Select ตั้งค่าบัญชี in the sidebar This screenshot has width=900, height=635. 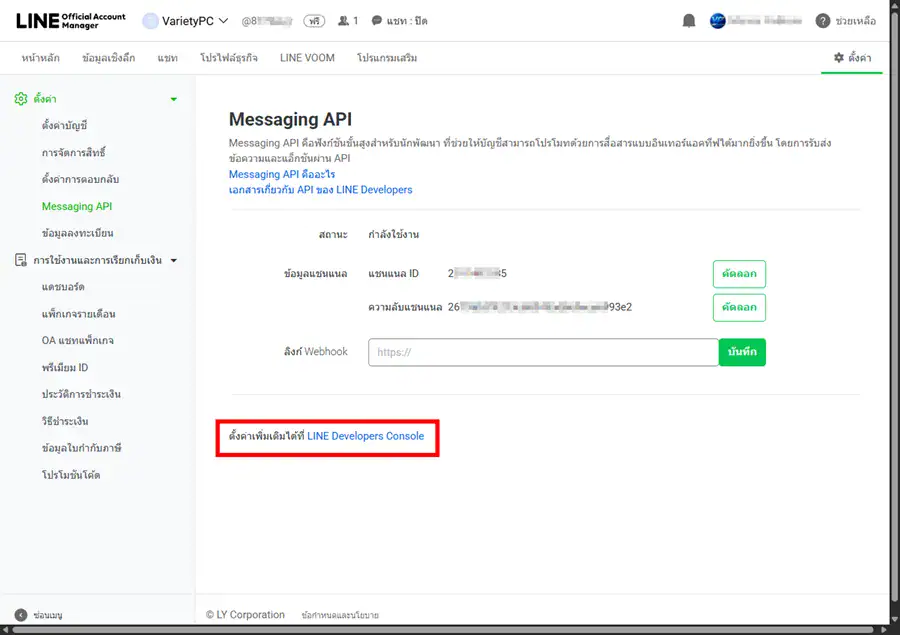pyautogui.click(x=64, y=125)
